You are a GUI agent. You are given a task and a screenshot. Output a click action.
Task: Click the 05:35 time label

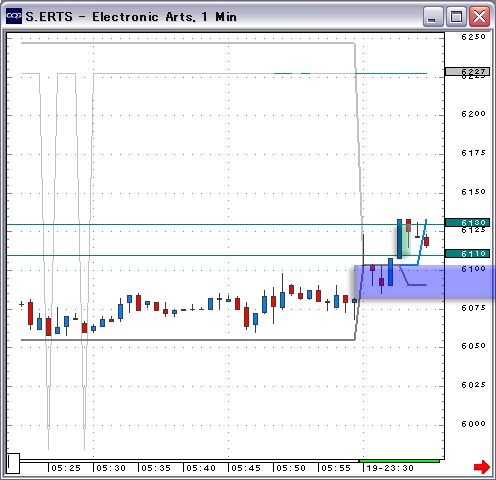point(156,468)
